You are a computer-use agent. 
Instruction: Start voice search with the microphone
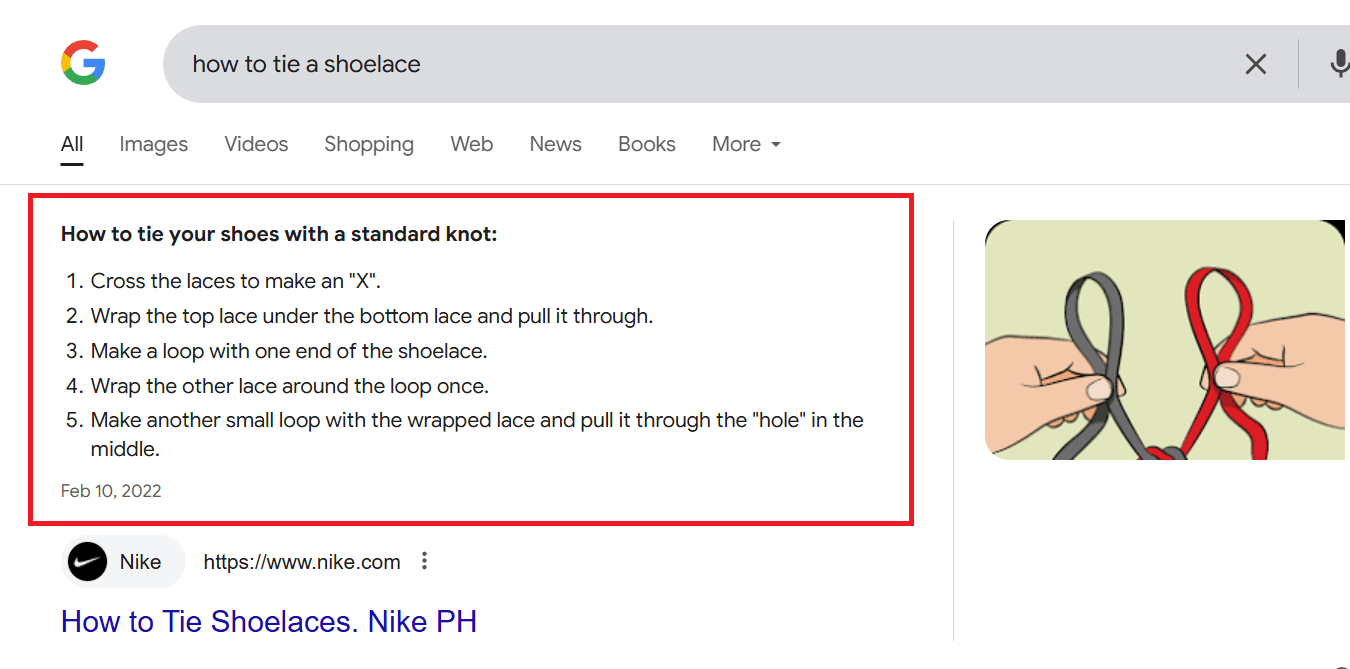click(1338, 64)
